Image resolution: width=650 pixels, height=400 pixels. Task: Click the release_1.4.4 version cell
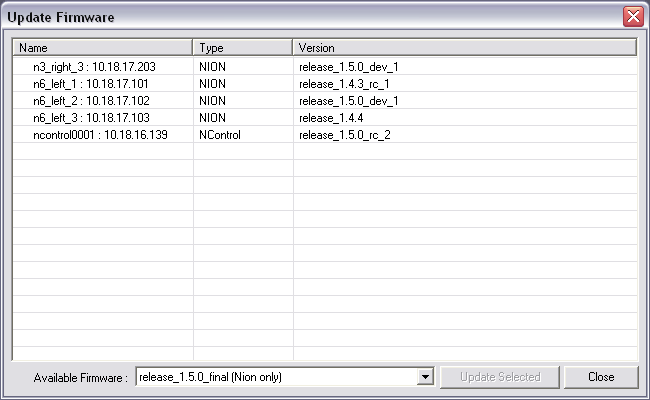[x=332, y=118]
